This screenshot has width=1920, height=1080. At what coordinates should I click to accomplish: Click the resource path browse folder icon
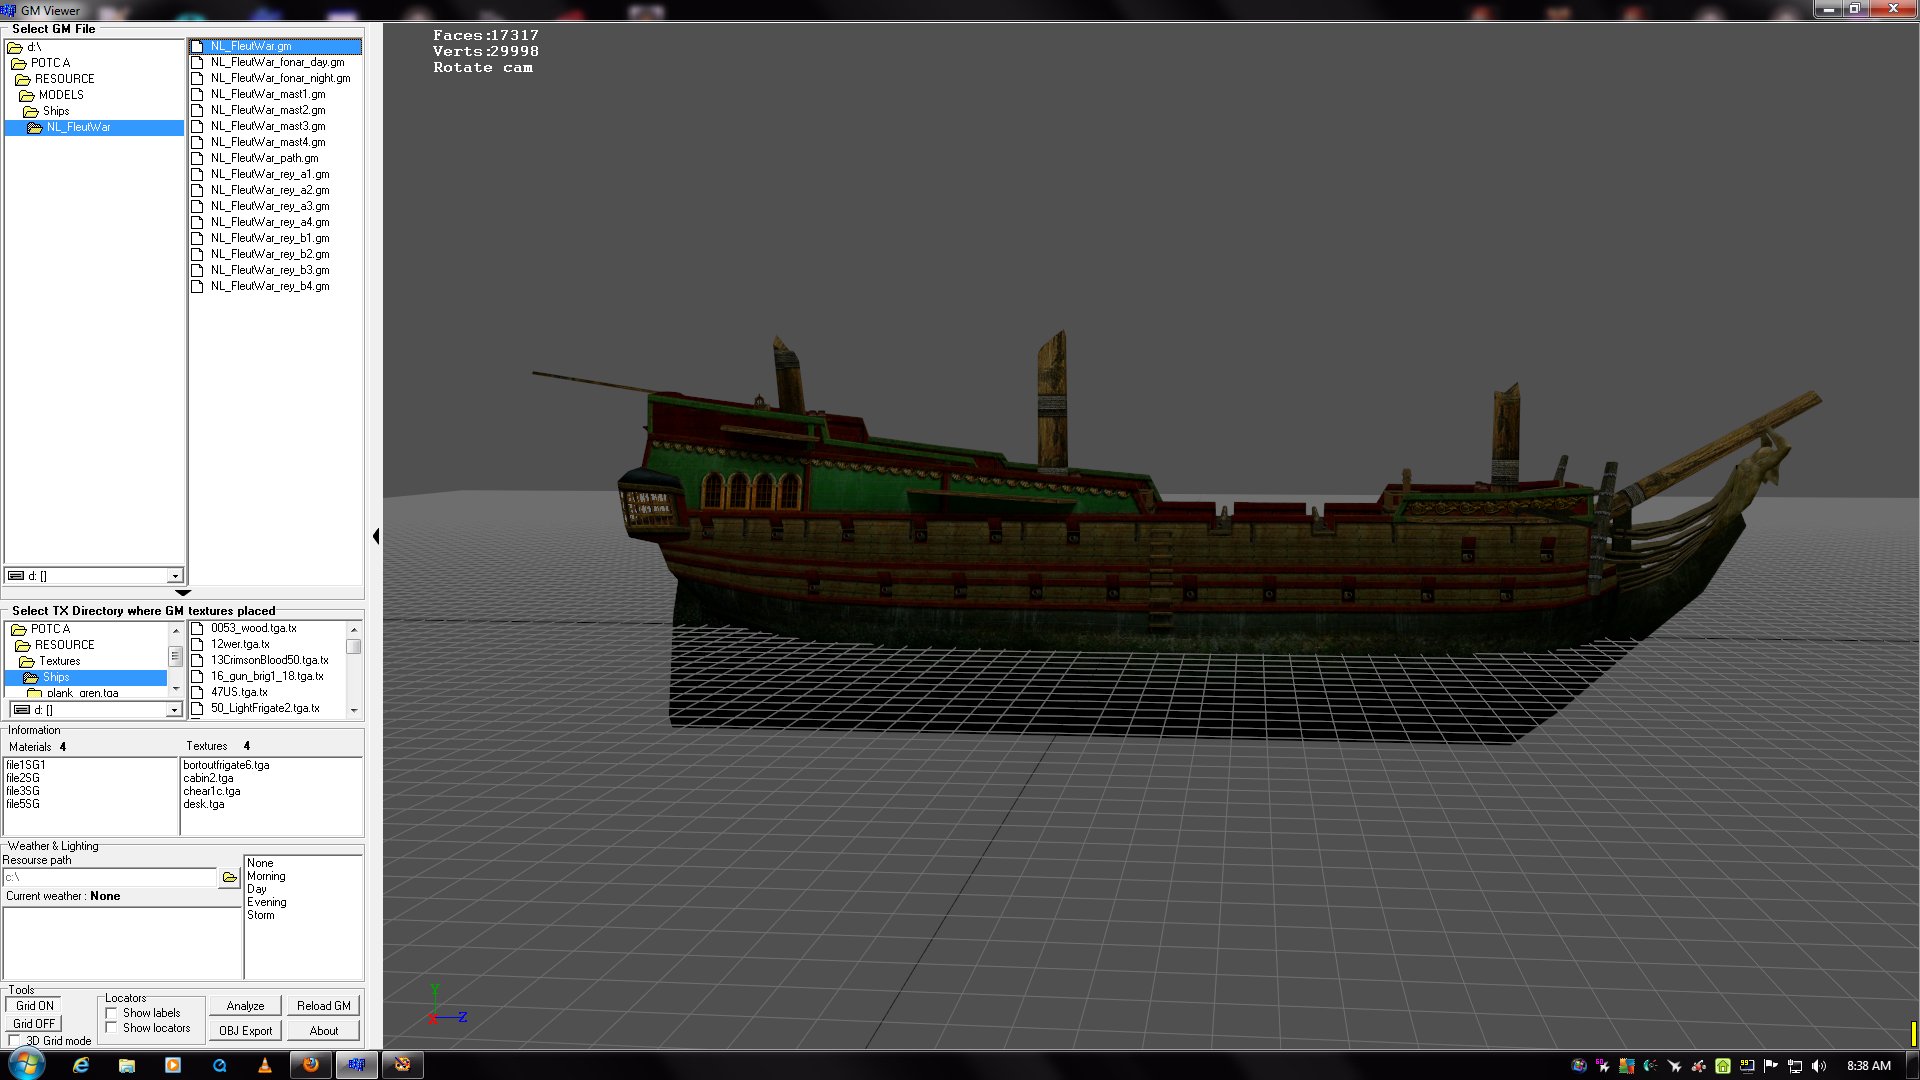(230, 878)
